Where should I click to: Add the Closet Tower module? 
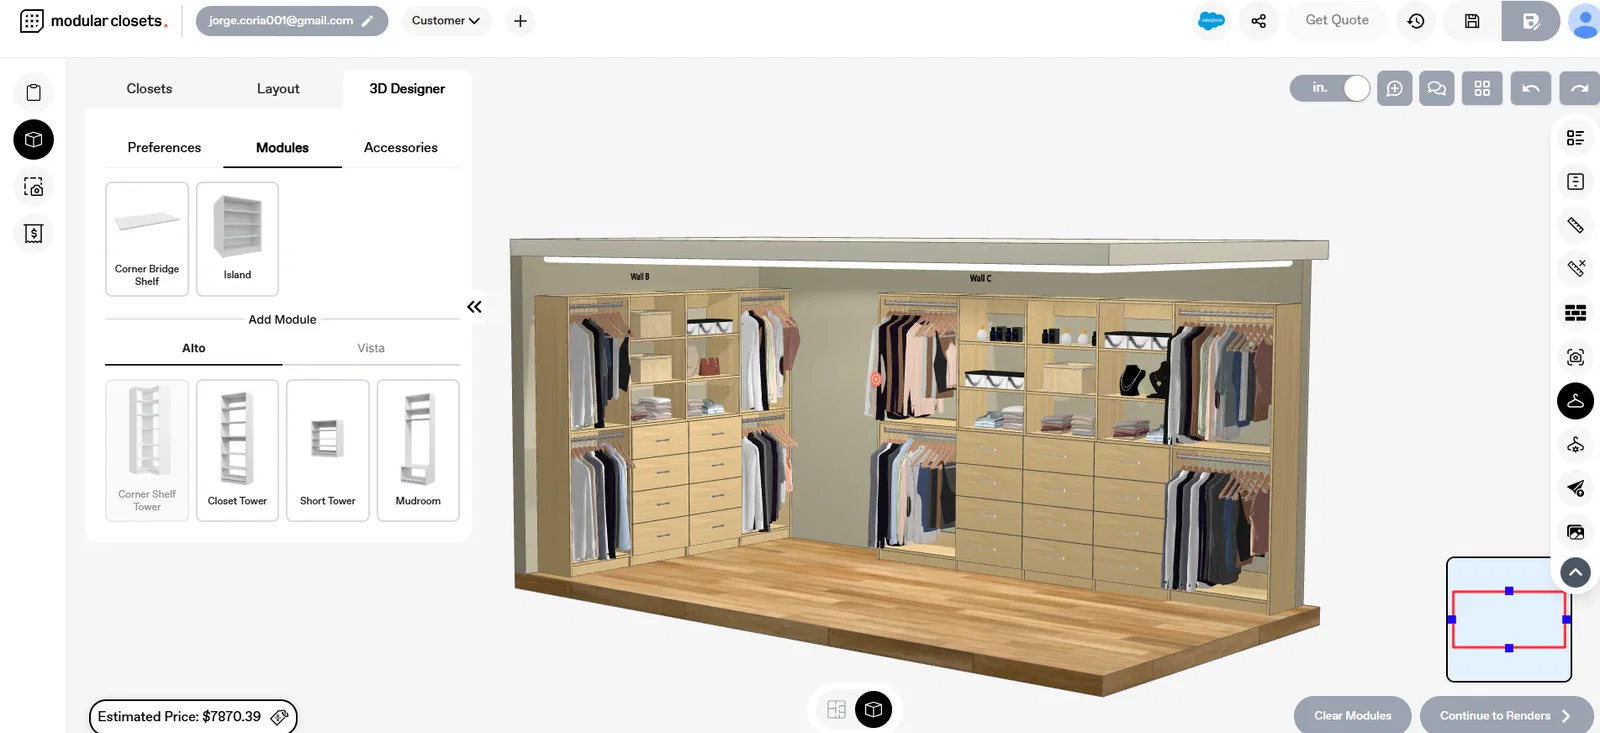point(237,451)
